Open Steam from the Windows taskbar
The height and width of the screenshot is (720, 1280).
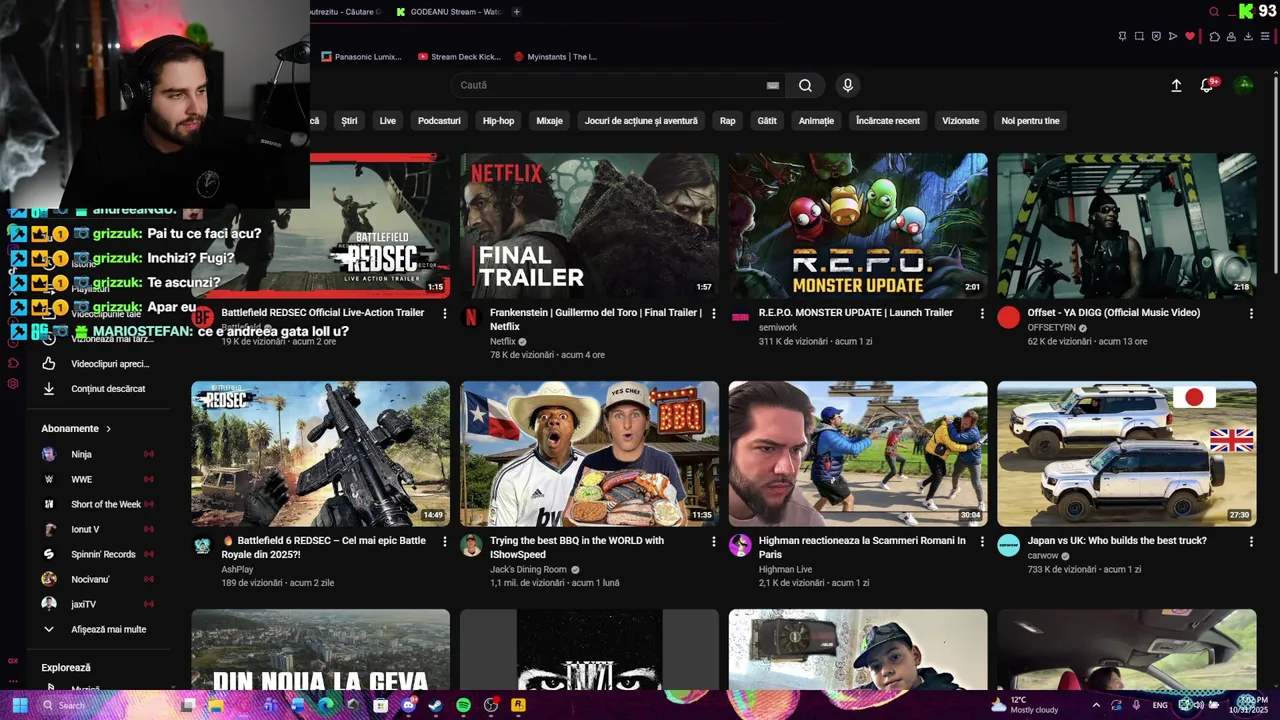tap(435, 705)
